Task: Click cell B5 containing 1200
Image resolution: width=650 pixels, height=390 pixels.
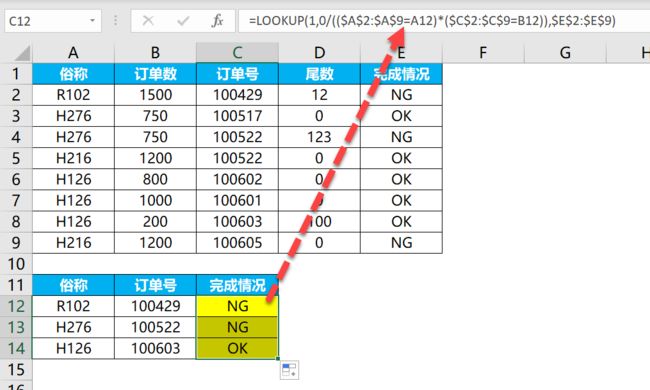Action: (155, 158)
